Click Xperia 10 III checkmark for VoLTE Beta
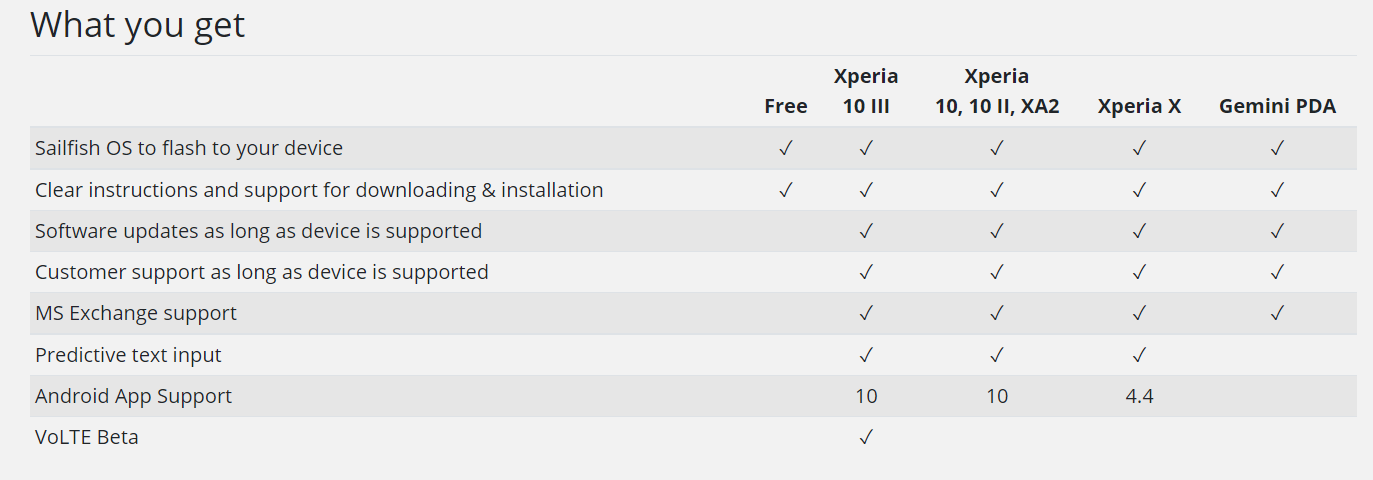1373x480 pixels. tap(866, 437)
